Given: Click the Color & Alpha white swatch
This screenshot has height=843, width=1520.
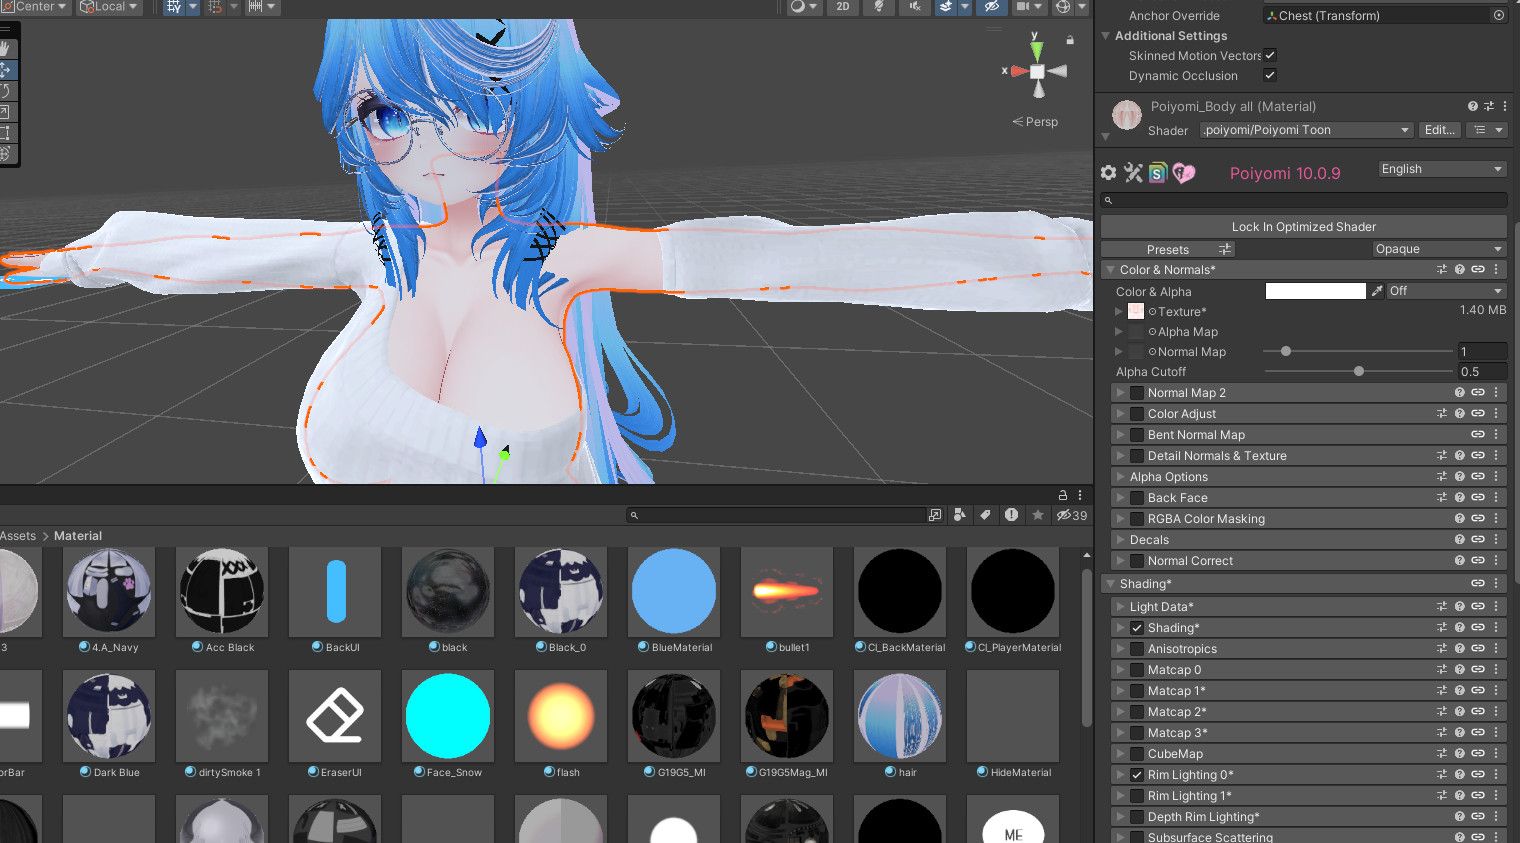Looking at the screenshot, I should click(x=1315, y=291).
